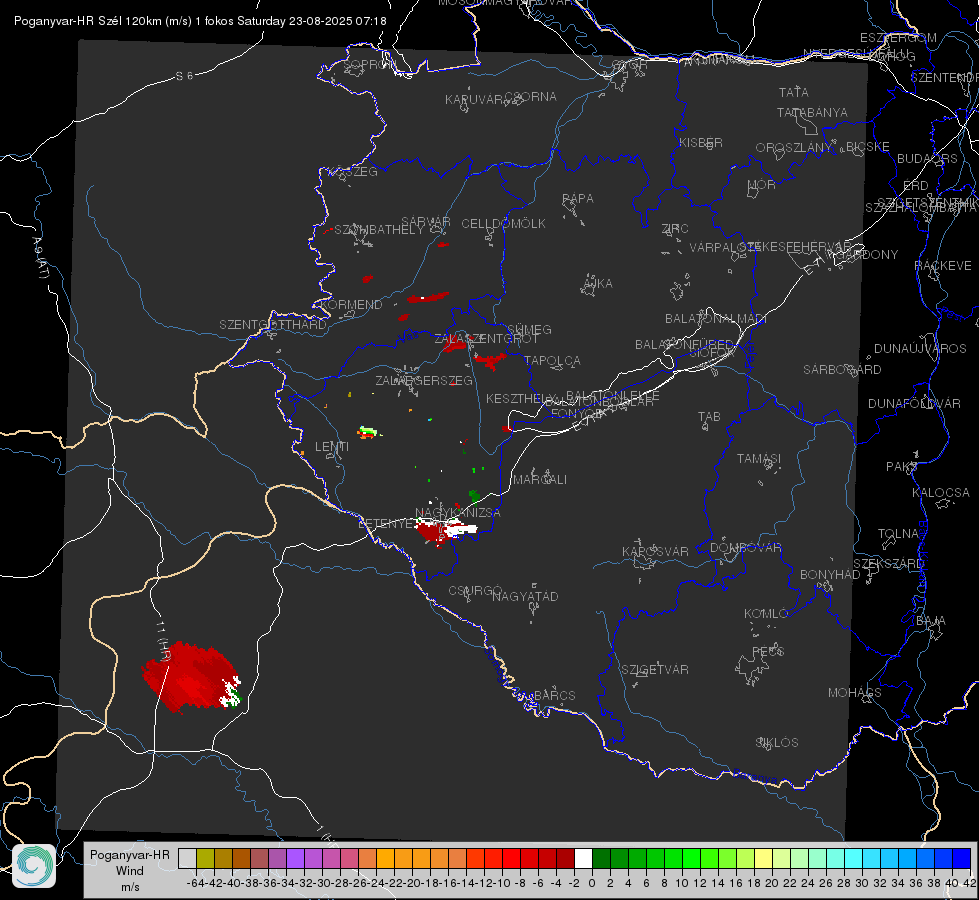Select the RÁCKEVE town label
The width and height of the screenshot is (979, 900).
click(943, 266)
